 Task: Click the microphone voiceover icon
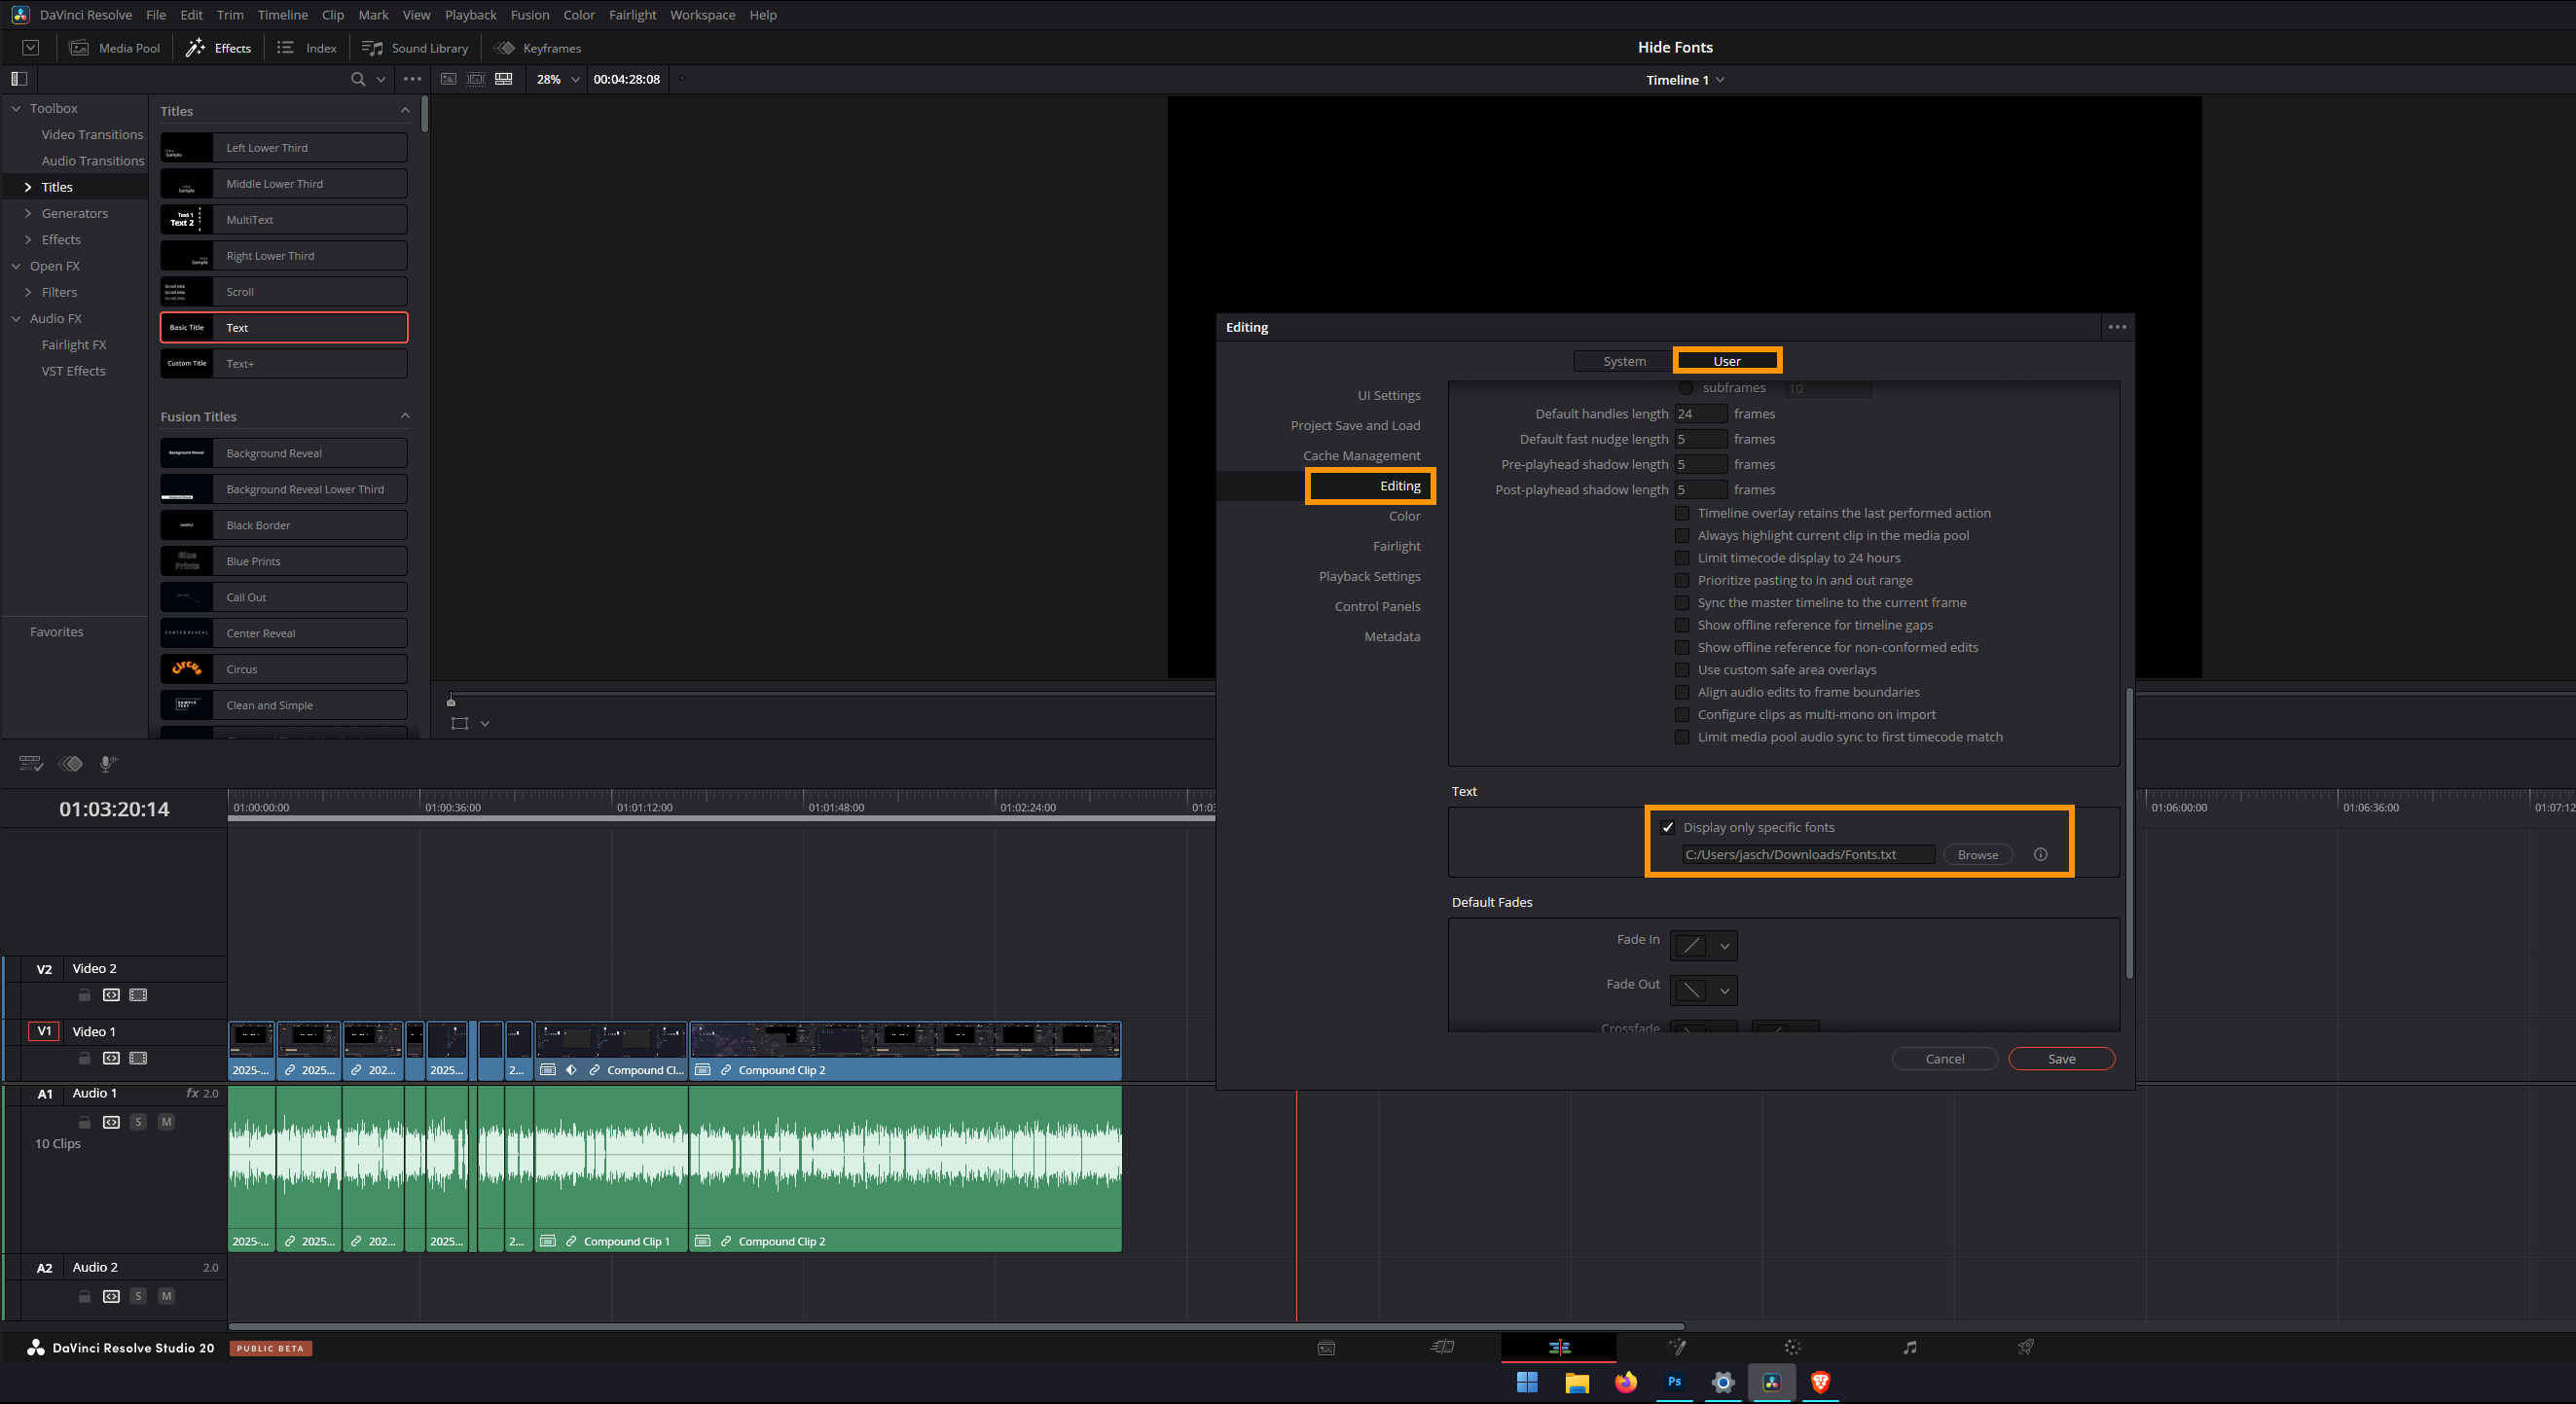tap(108, 764)
